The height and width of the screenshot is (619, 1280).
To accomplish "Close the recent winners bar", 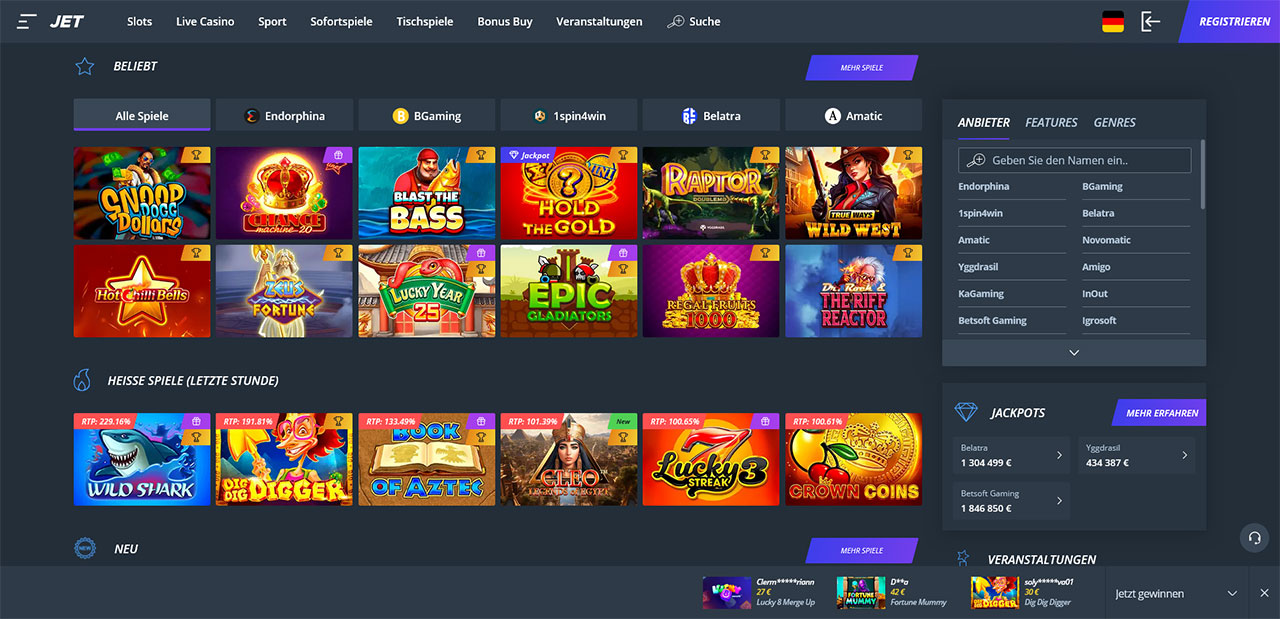I will pos(1264,593).
